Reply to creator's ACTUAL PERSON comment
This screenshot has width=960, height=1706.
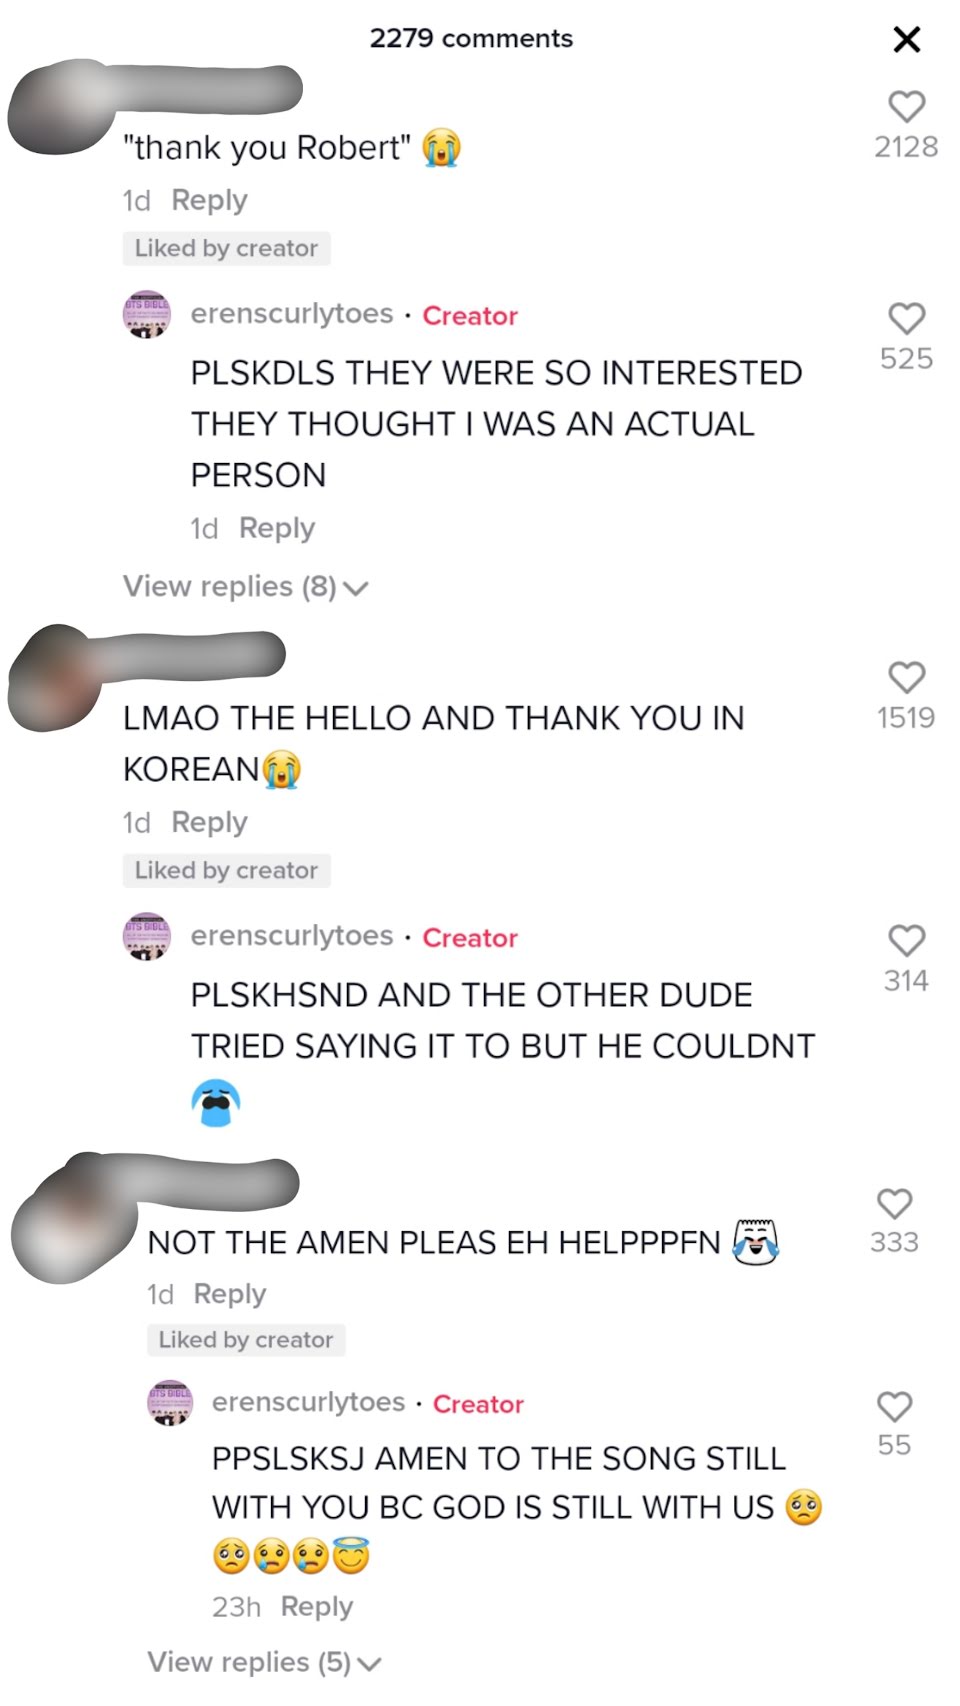(277, 528)
